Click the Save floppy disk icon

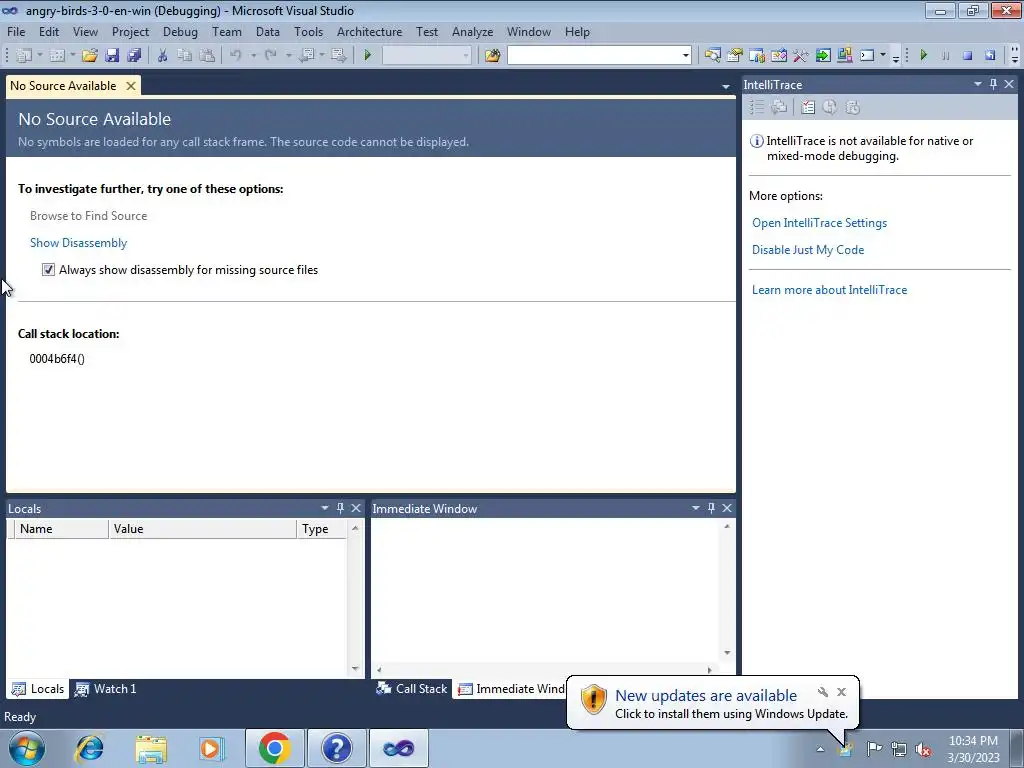click(x=112, y=56)
